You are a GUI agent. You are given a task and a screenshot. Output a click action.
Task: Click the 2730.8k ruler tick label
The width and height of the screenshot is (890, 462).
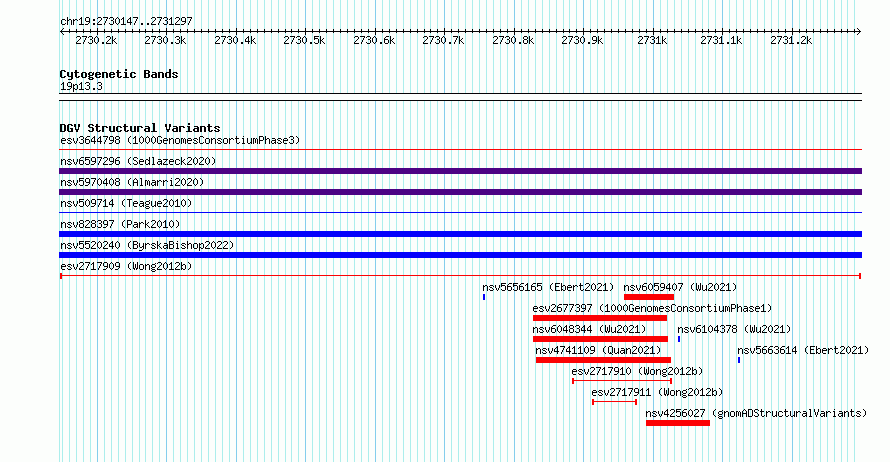click(x=513, y=40)
